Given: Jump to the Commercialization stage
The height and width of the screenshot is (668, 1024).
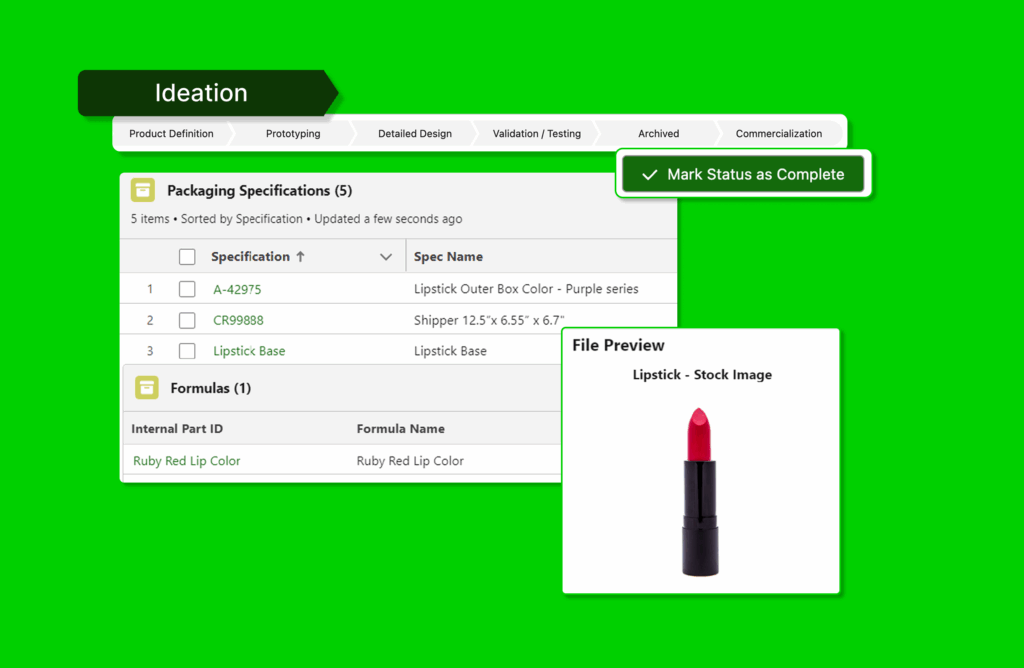Looking at the screenshot, I should 779,133.
